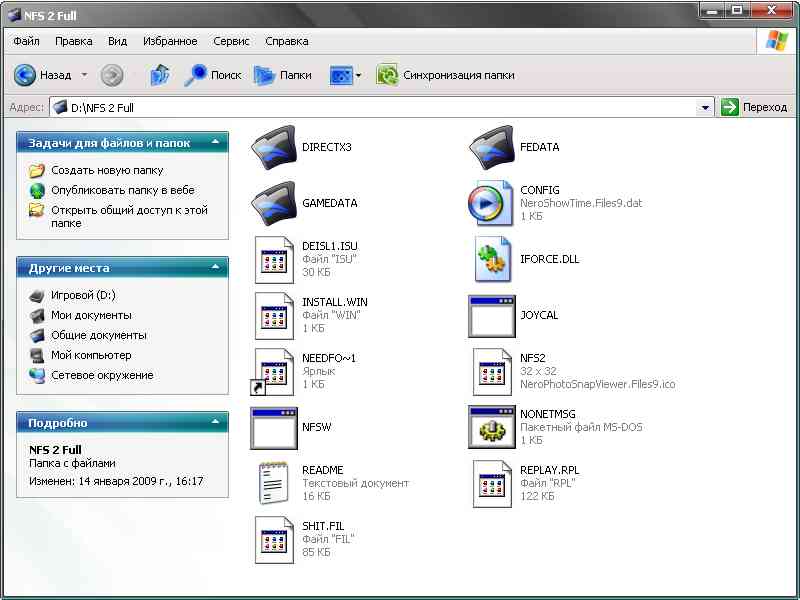Click the Windows flag logo icon
The image size is (800, 600).
point(777,41)
